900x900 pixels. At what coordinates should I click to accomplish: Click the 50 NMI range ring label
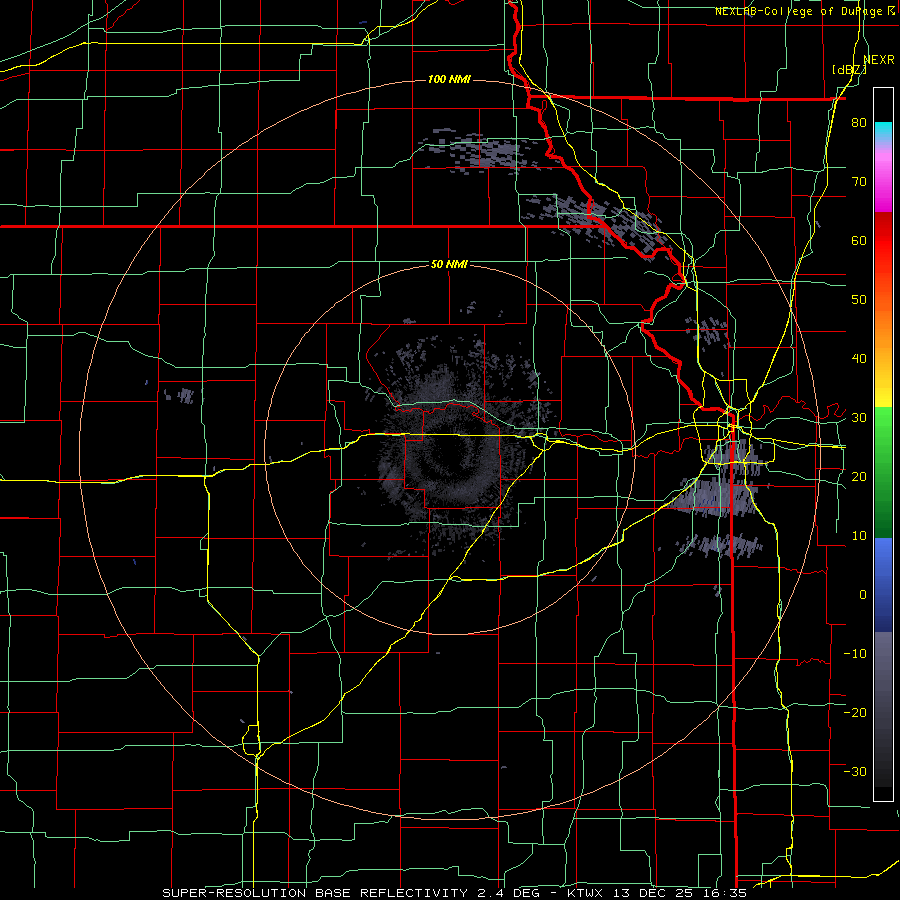449,265
